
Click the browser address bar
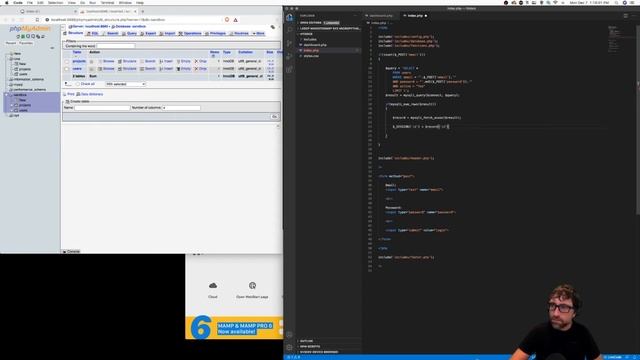135,20
